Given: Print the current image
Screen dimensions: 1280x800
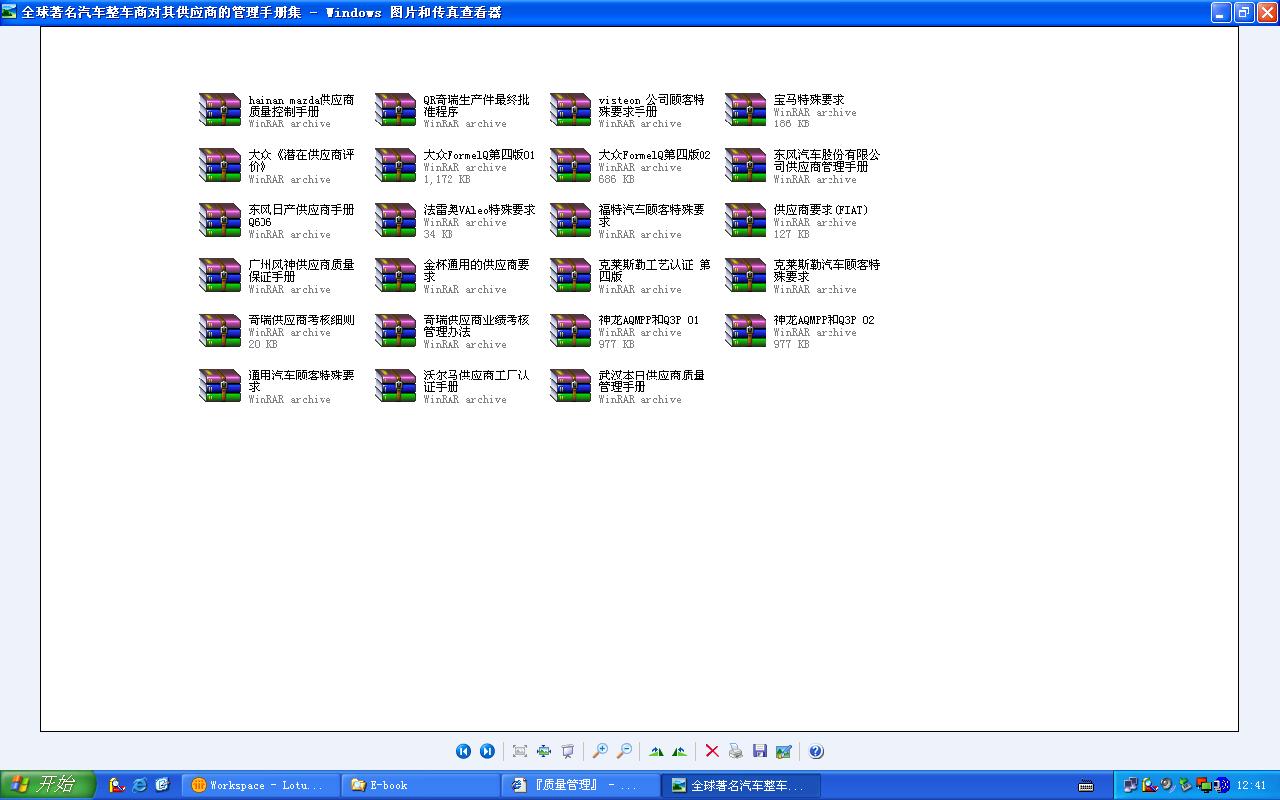Looking at the screenshot, I should coord(736,751).
